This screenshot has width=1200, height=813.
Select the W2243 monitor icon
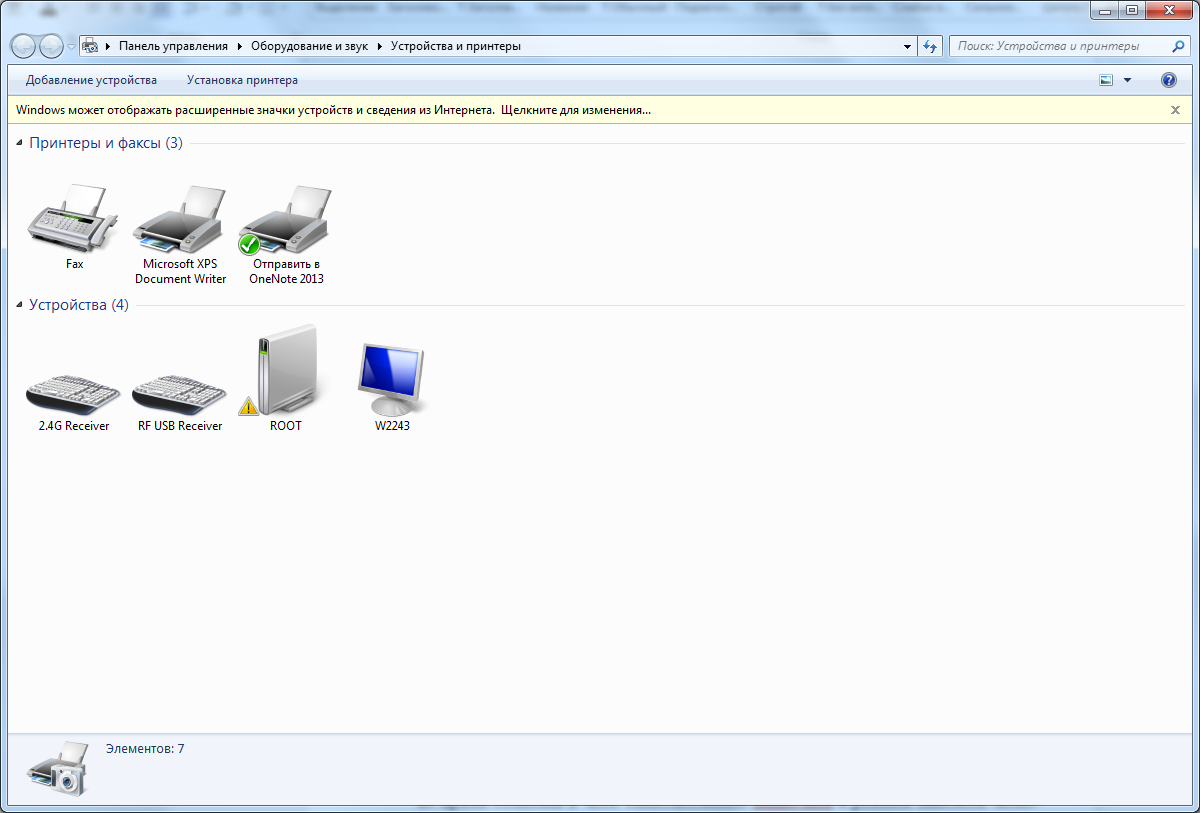click(x=392, y=380)
